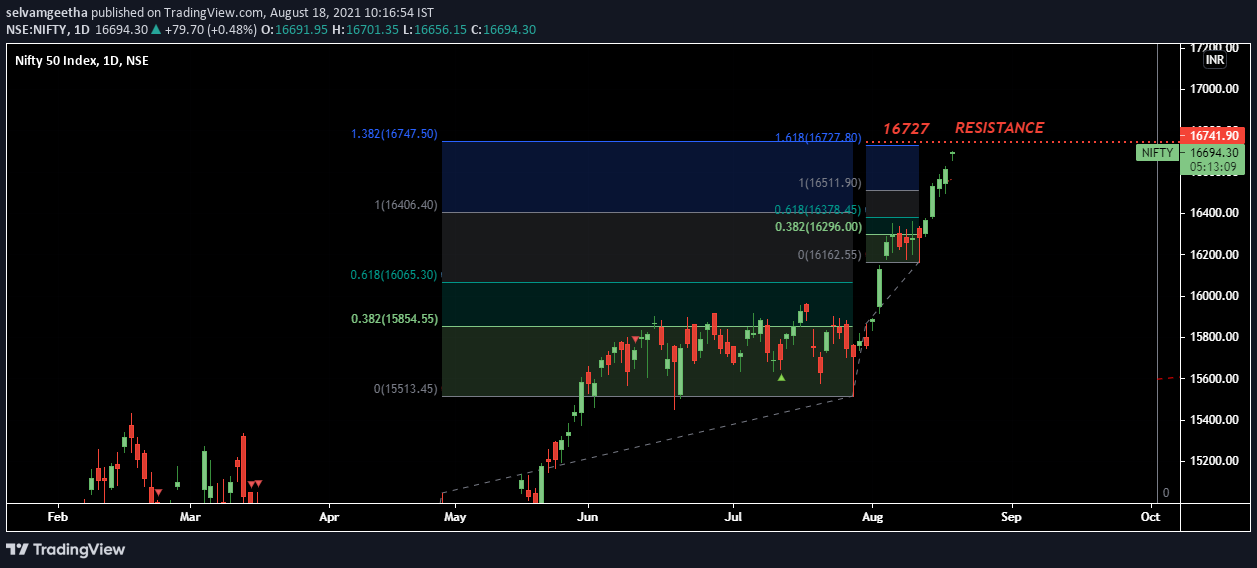The height and width of the screenshot is (568, 1257).
Task: Click the 15800.00 price axis label
Action: pyautogui.click(x=1213, y=337)
